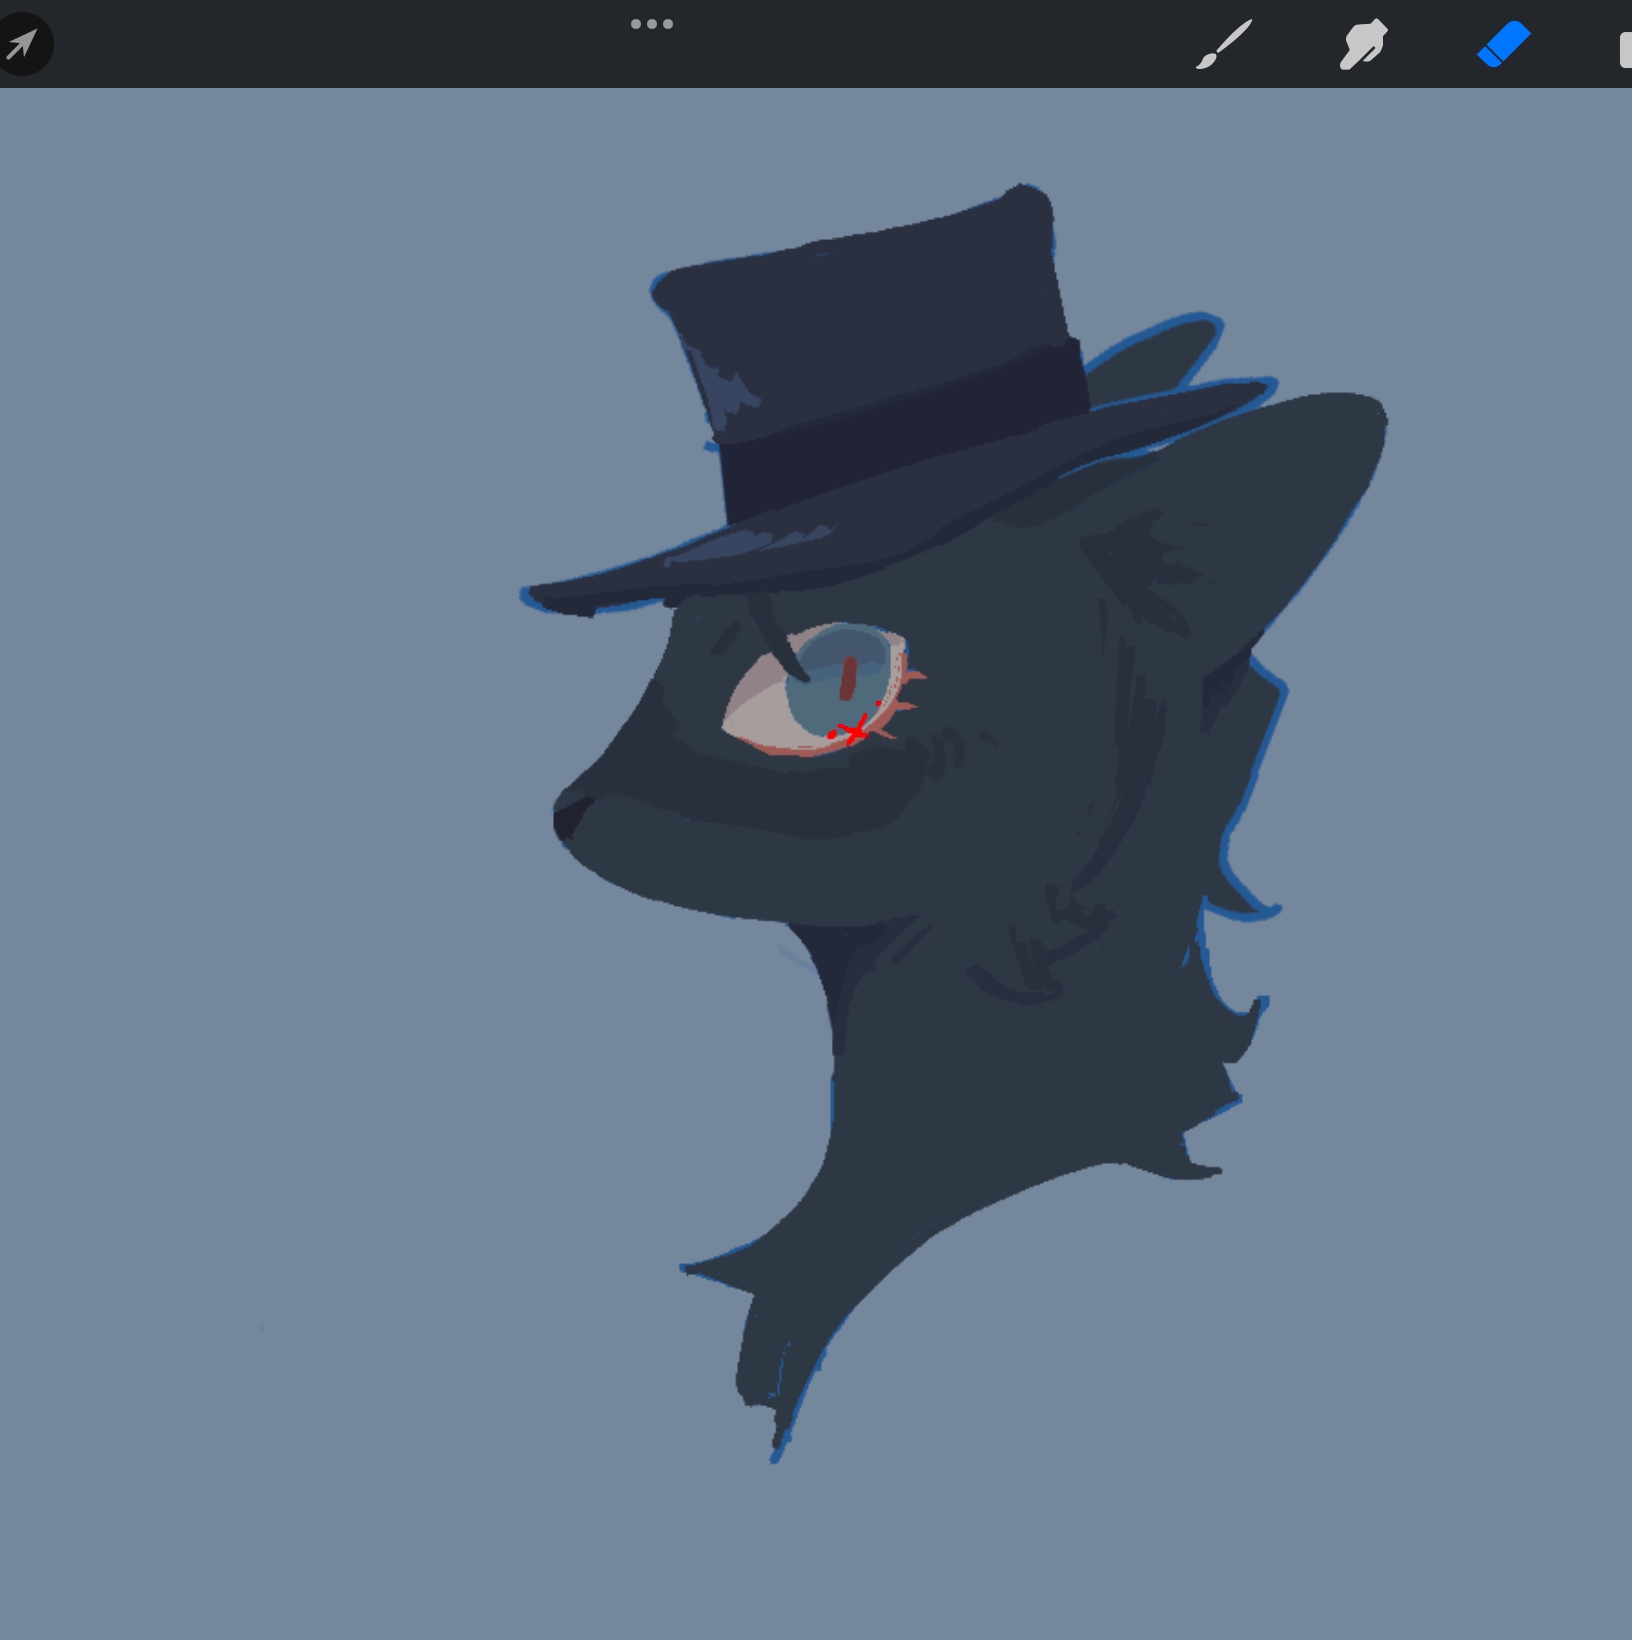Tap the red slit pupil in the eye
Screen dimensions: 1632x1640
848,678
